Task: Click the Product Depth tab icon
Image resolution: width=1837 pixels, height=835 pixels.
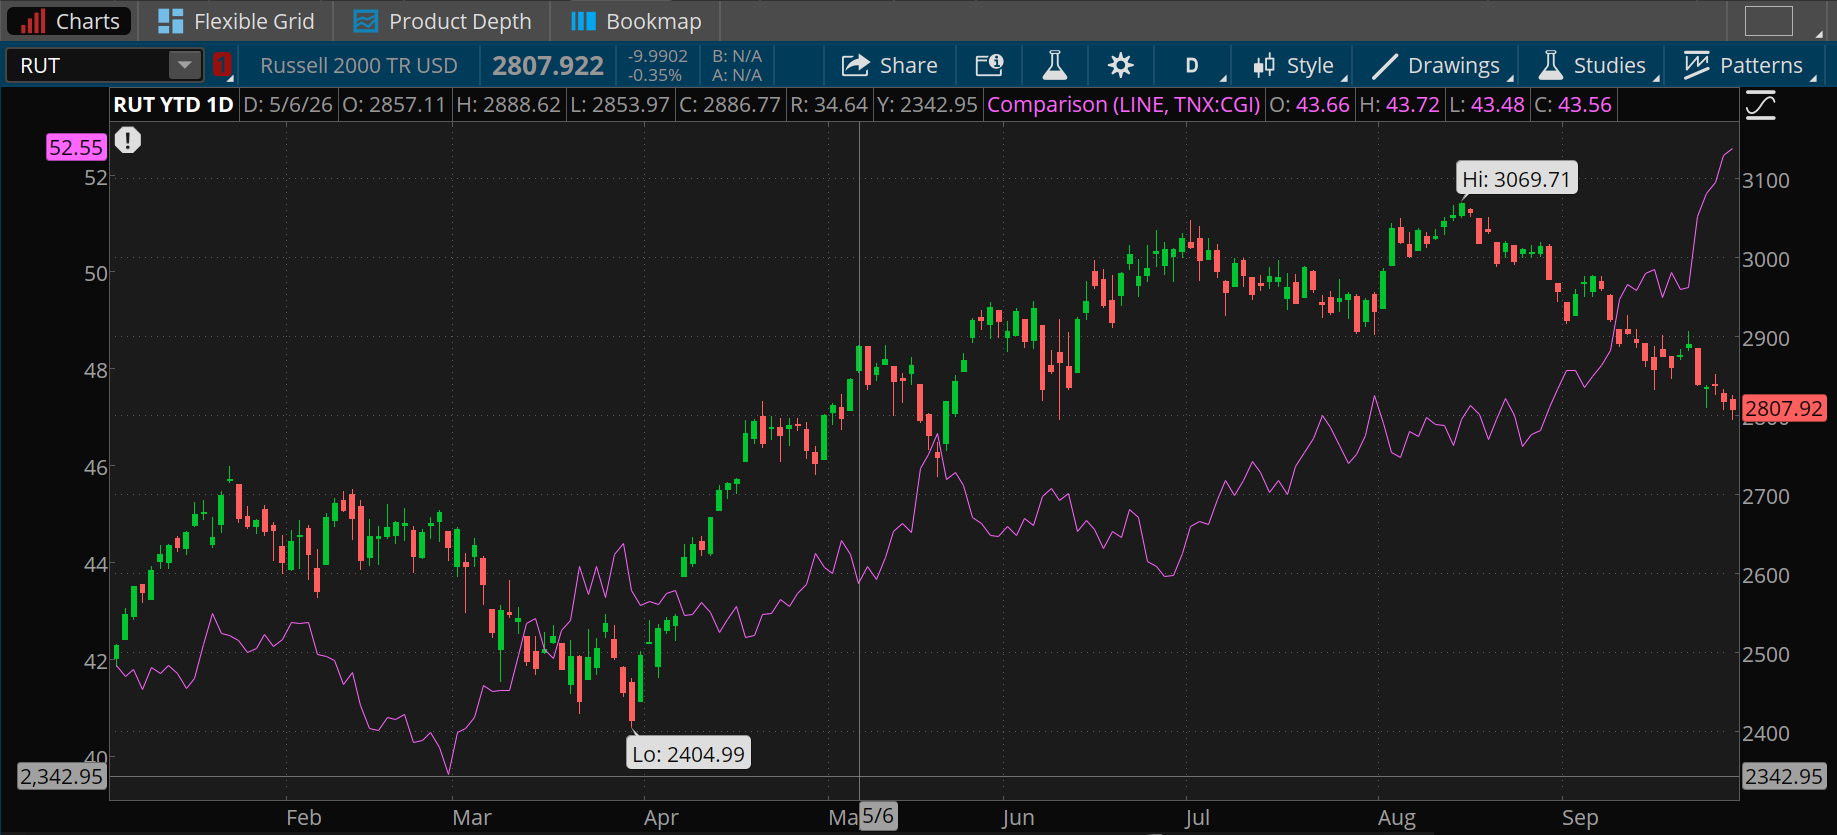Action: [366, 21]
